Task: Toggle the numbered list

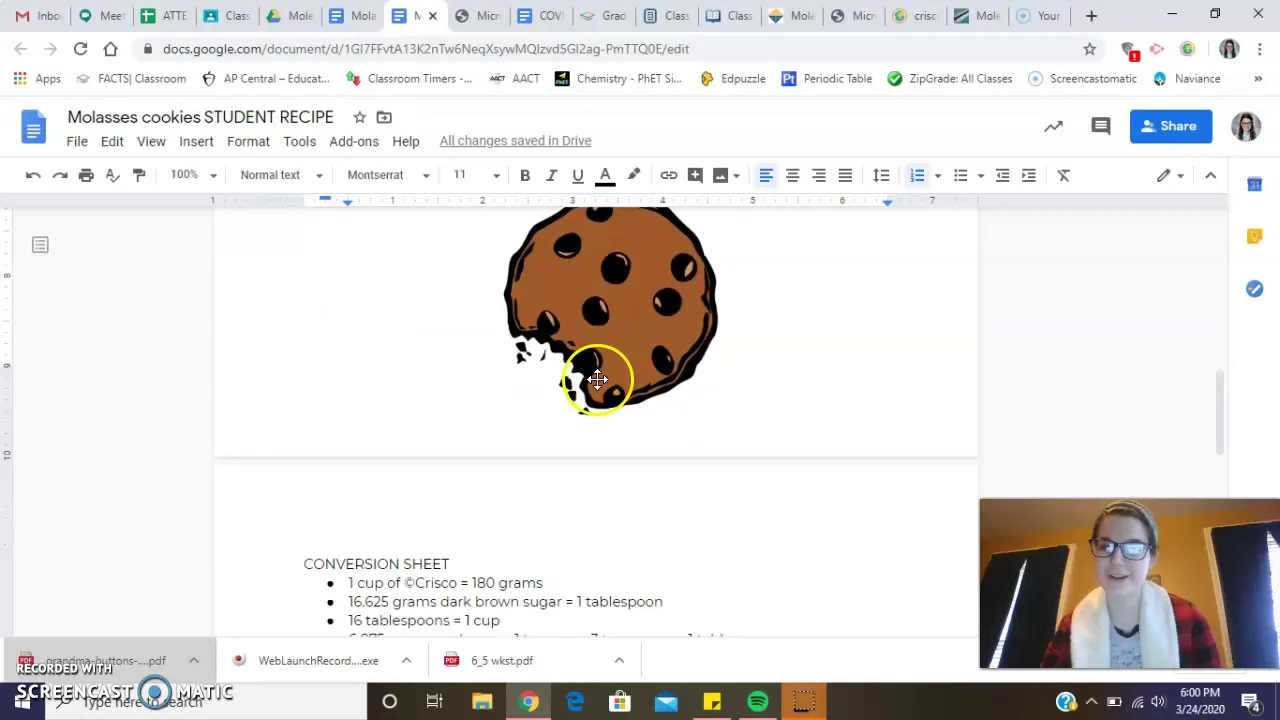Action: tap(917, 175)
